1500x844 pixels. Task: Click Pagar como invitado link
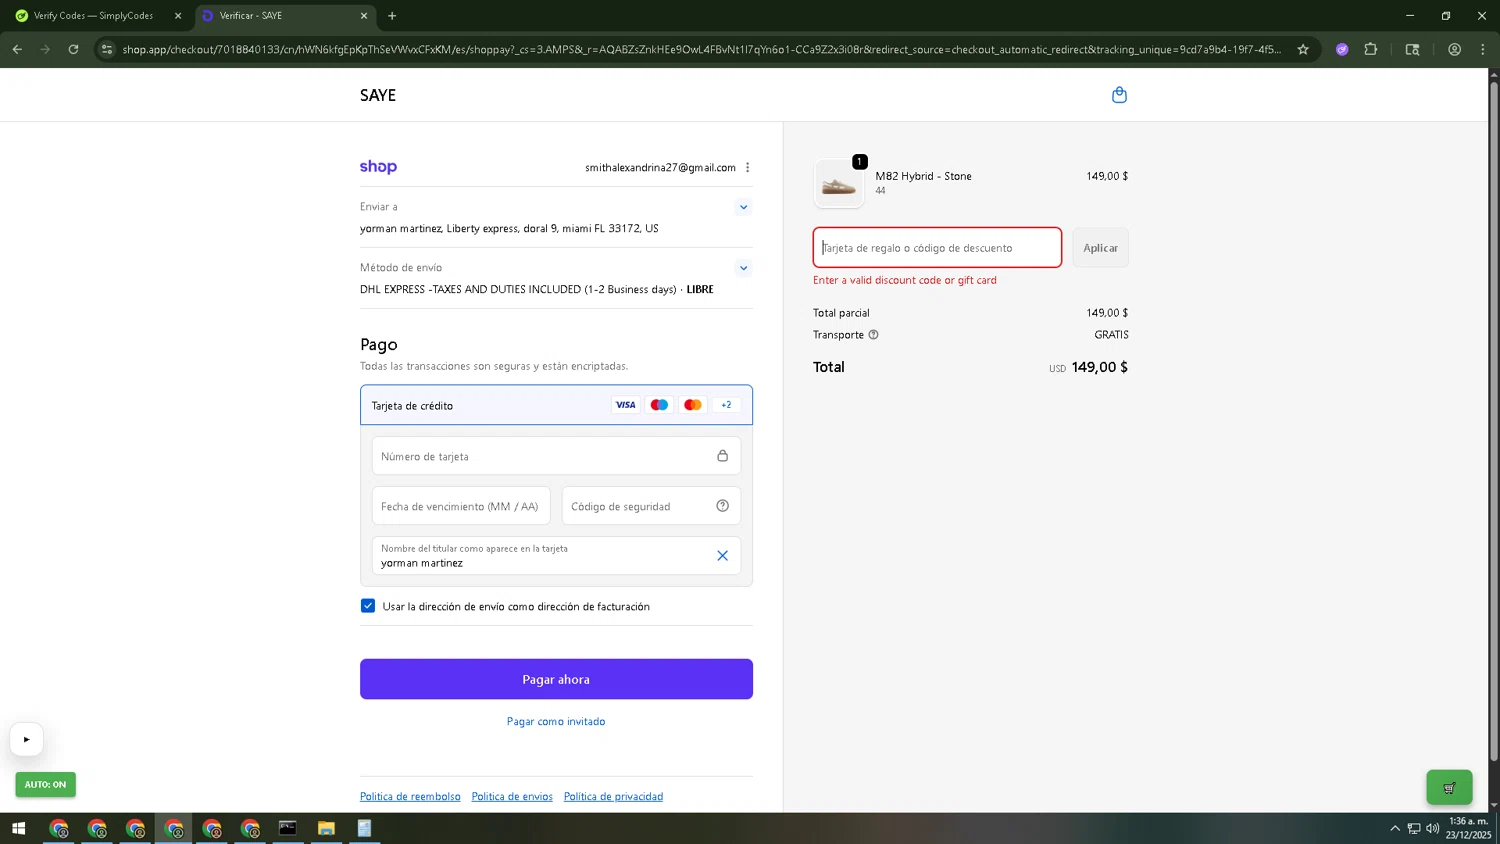[556, 722]
